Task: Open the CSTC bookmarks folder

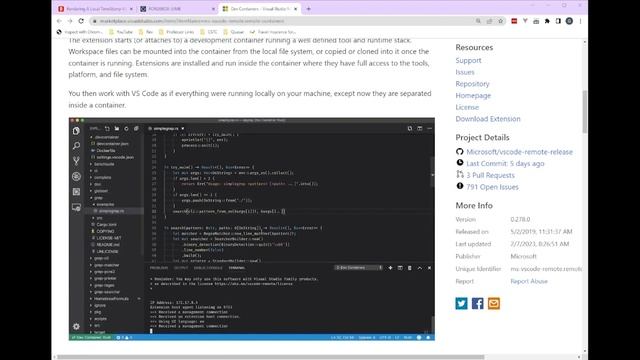Action: pos(209,32)
